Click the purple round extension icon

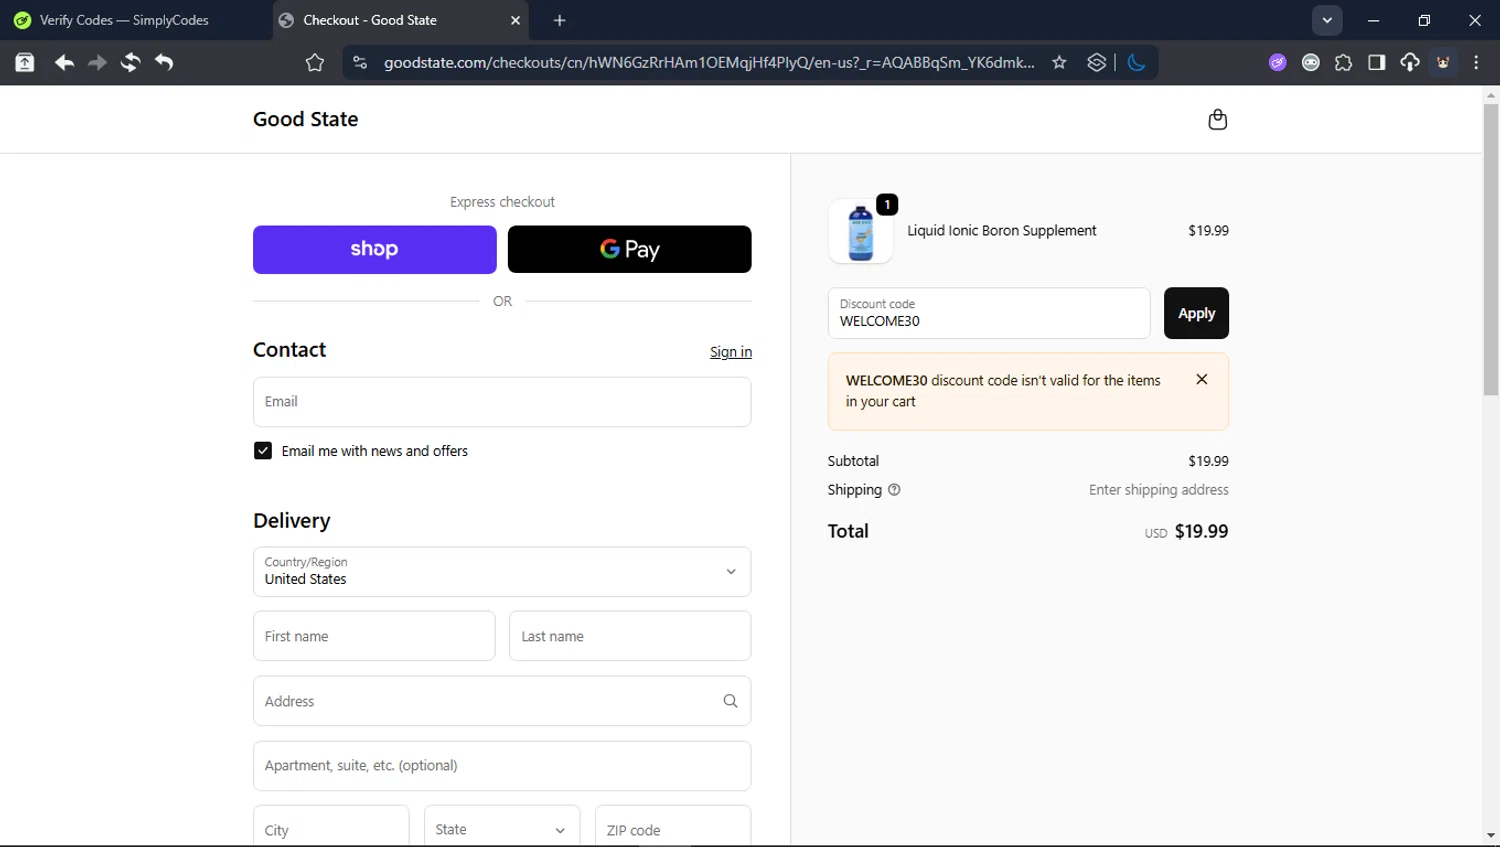[x=1278, y=62]
